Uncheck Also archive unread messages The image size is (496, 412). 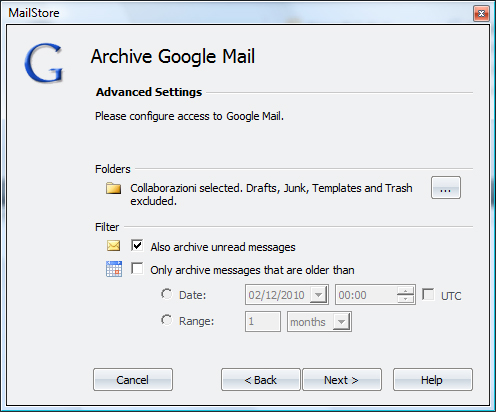pyautogui.click(x=137, y=245)
